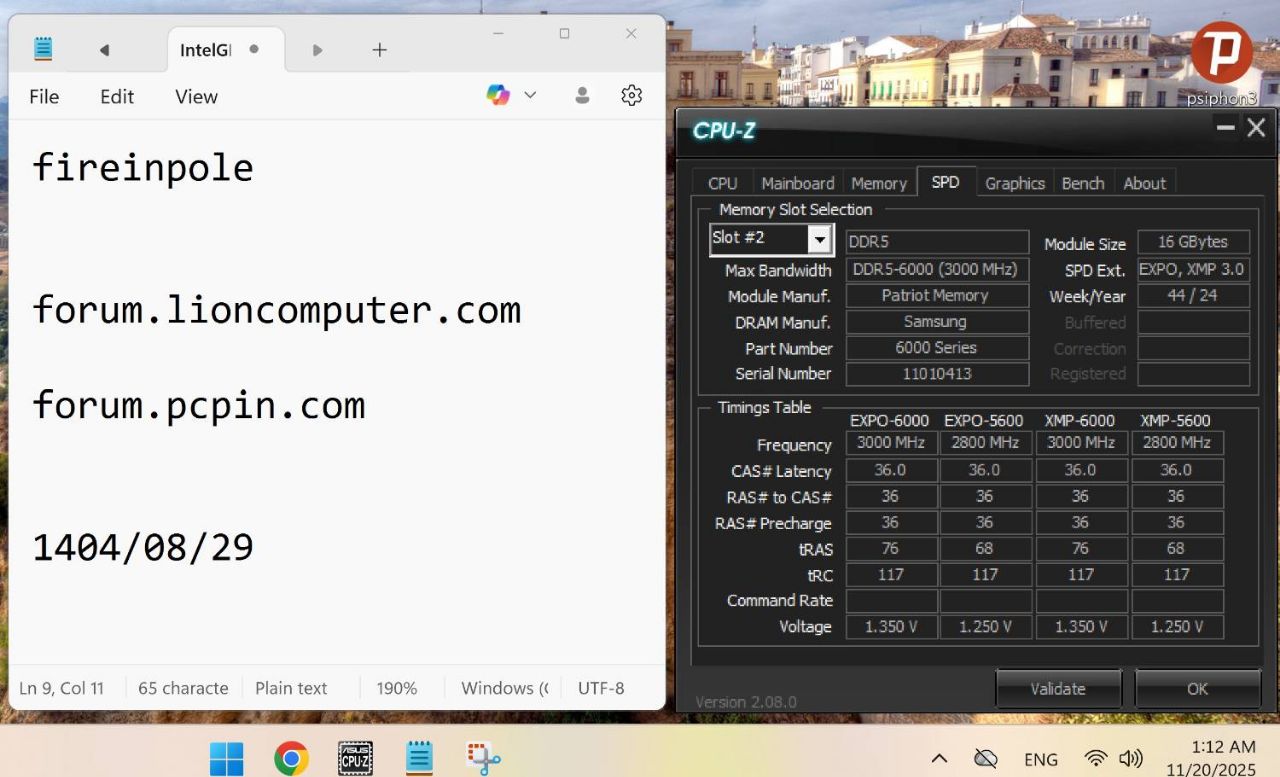Viewport: 1280px width, 777px height.
Task: Open Snipping Tool from the taskbar
Action: [x=483, y=759]
